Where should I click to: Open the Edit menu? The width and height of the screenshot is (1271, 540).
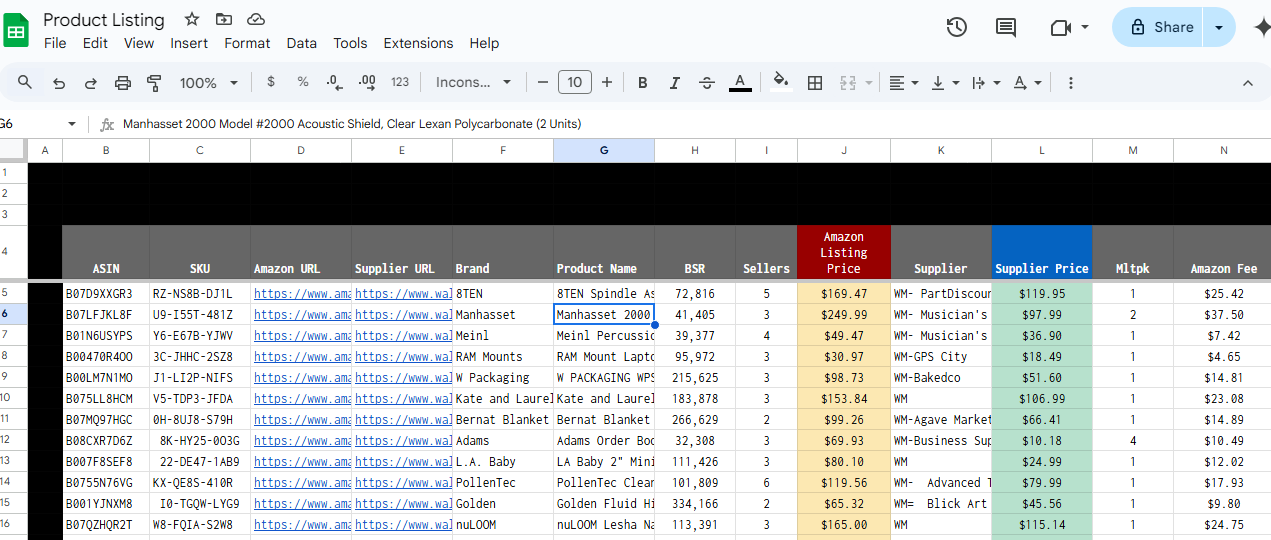[x=95, y=43]
